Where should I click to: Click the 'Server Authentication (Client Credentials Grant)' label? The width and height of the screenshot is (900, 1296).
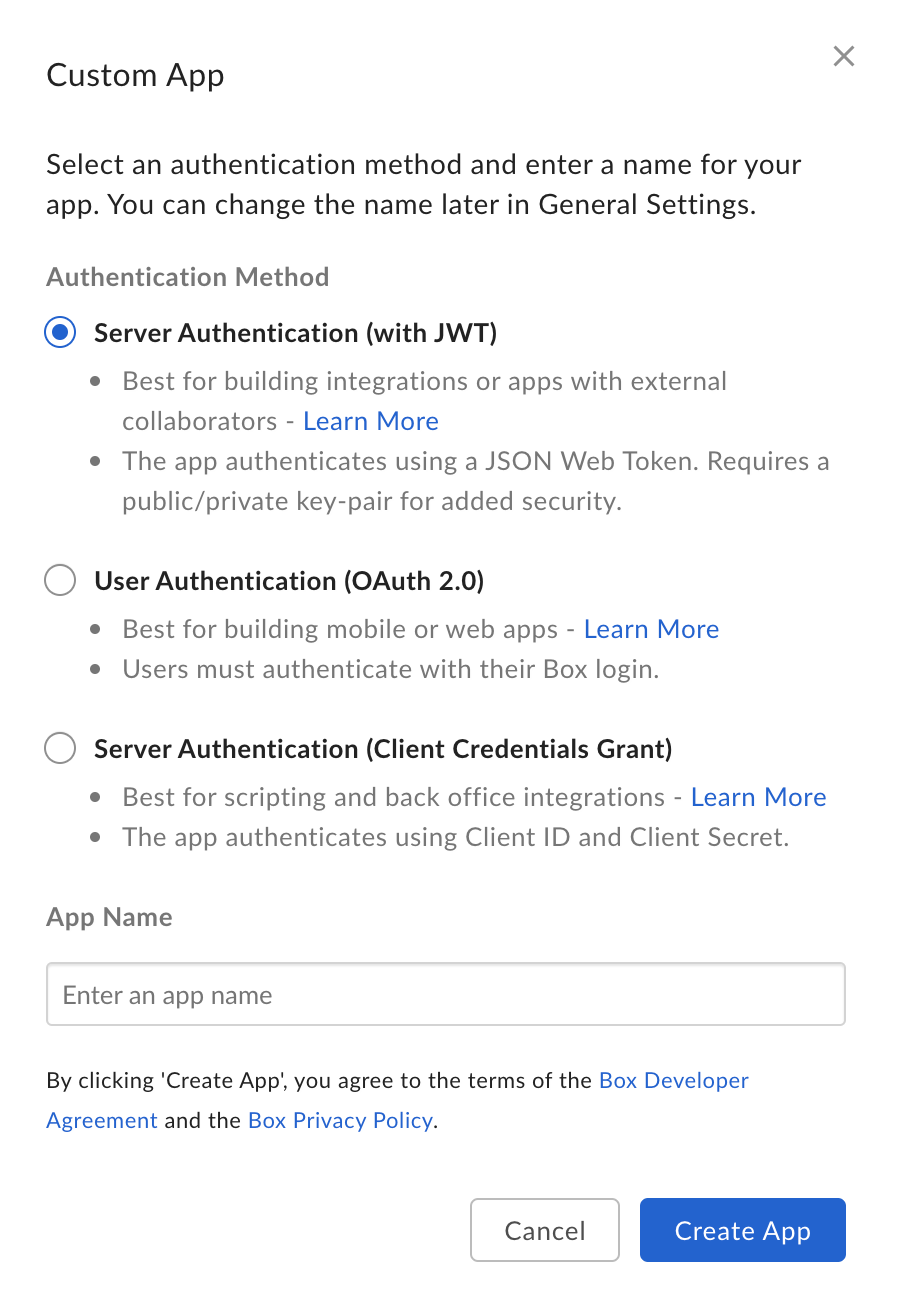[383, 748]
